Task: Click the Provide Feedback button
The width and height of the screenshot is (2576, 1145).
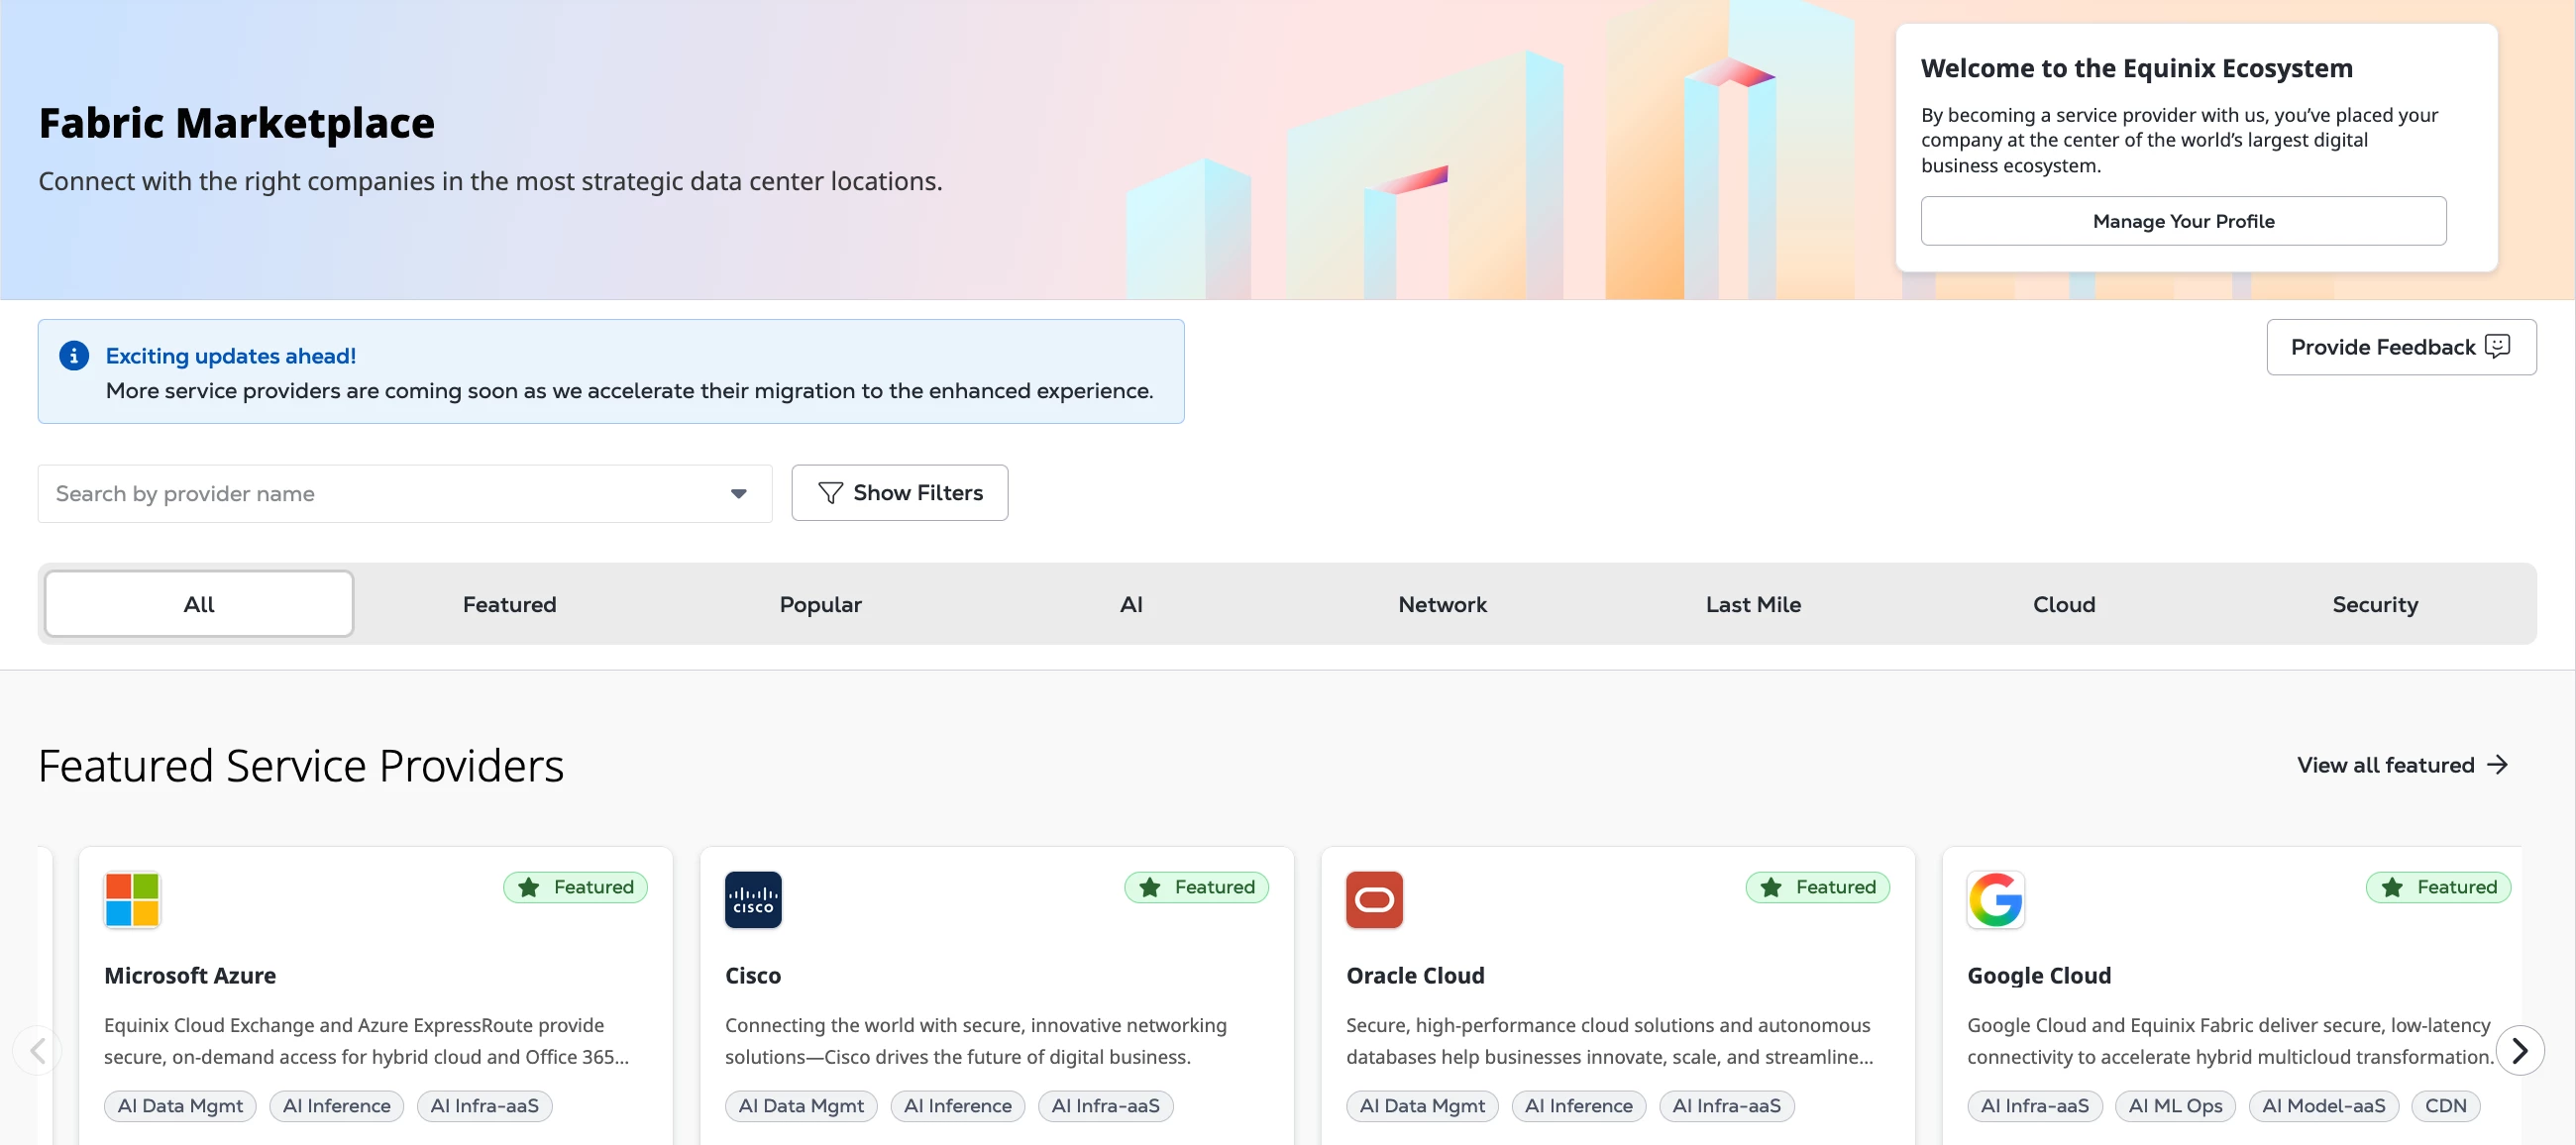Action: coord(2401,347)
